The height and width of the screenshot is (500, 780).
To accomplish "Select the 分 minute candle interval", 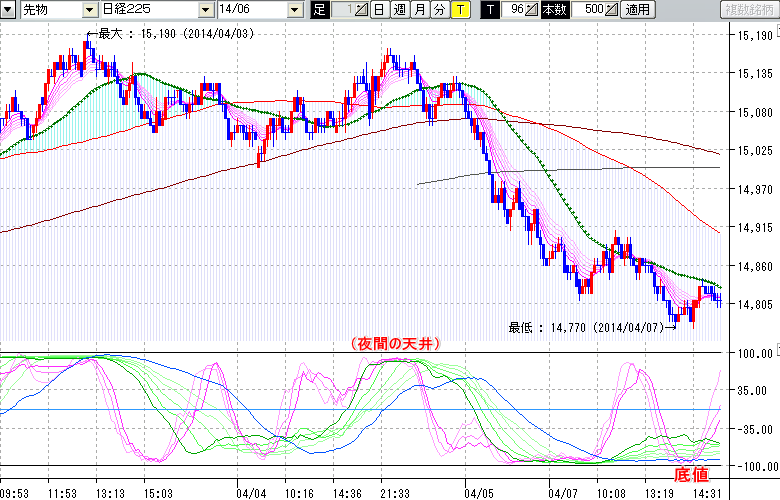I will click(439, 10).
